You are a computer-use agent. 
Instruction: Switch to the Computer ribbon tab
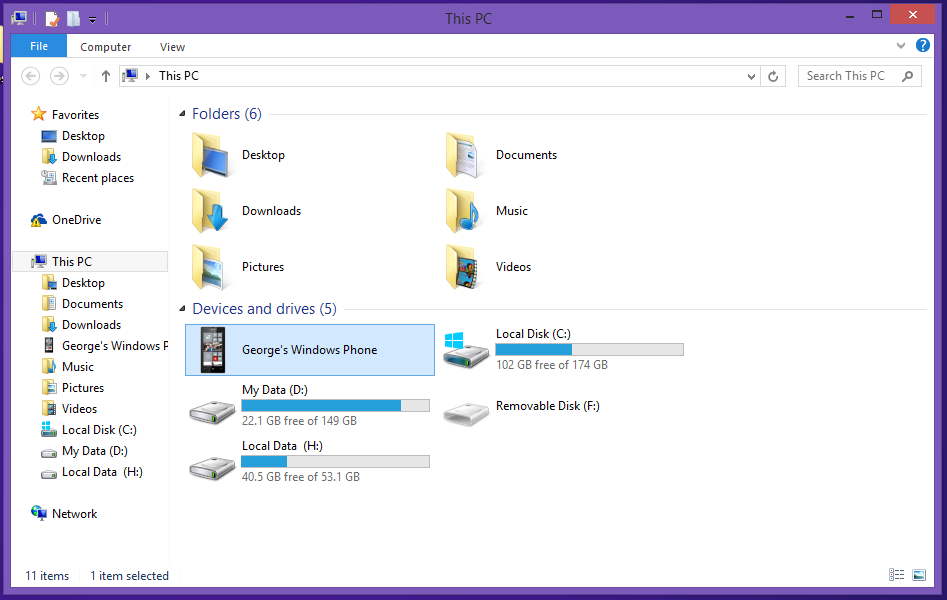pyautogui.click(x=106, y=47)
